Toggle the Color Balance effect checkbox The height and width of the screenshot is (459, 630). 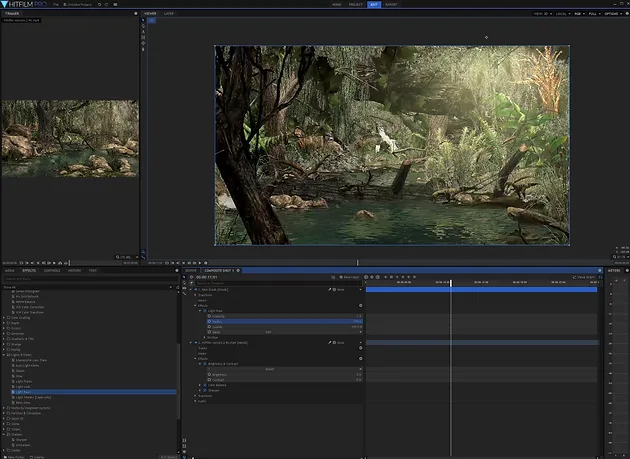(205, 385)
